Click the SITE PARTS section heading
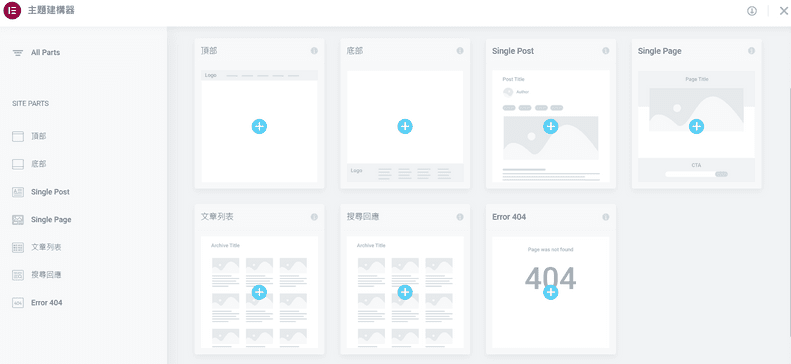 (x=30, y=103)
